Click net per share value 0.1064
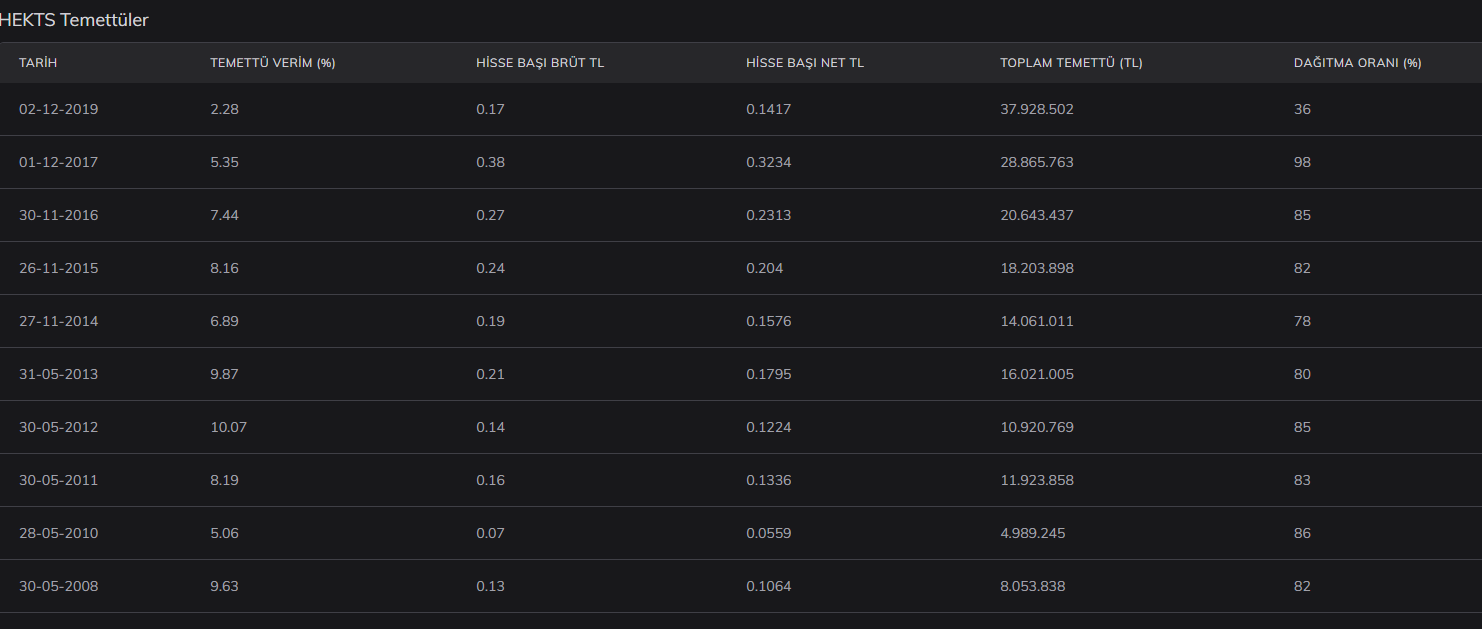The height and width of the screenshot is (629, 1482). [768, 586]
